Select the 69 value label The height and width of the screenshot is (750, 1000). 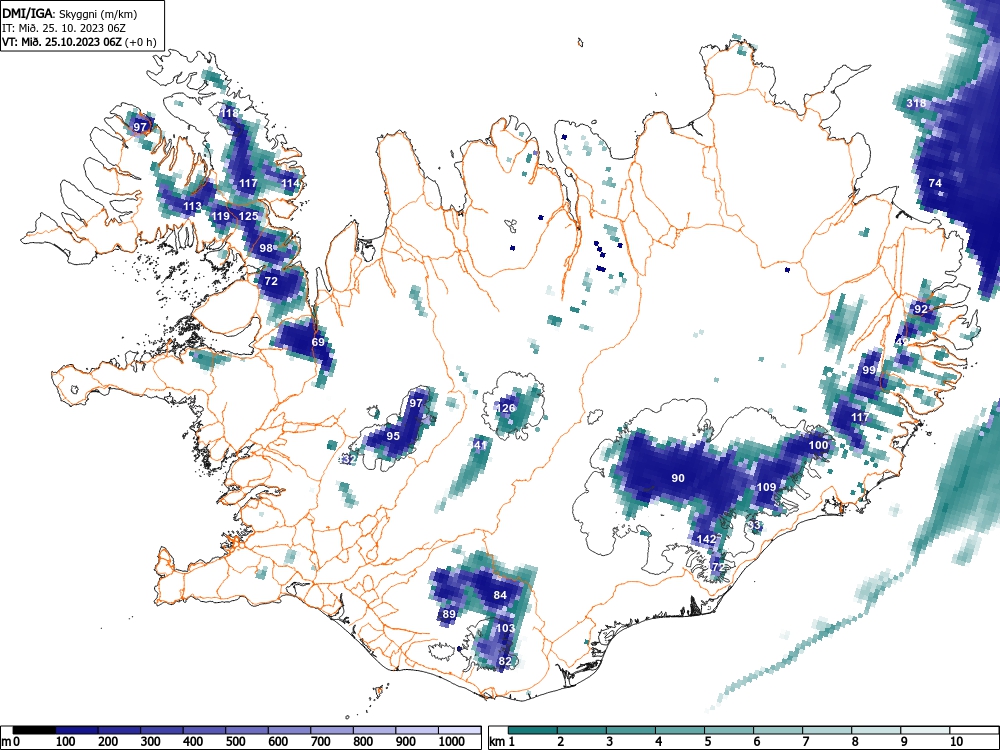tap(318, 342)
